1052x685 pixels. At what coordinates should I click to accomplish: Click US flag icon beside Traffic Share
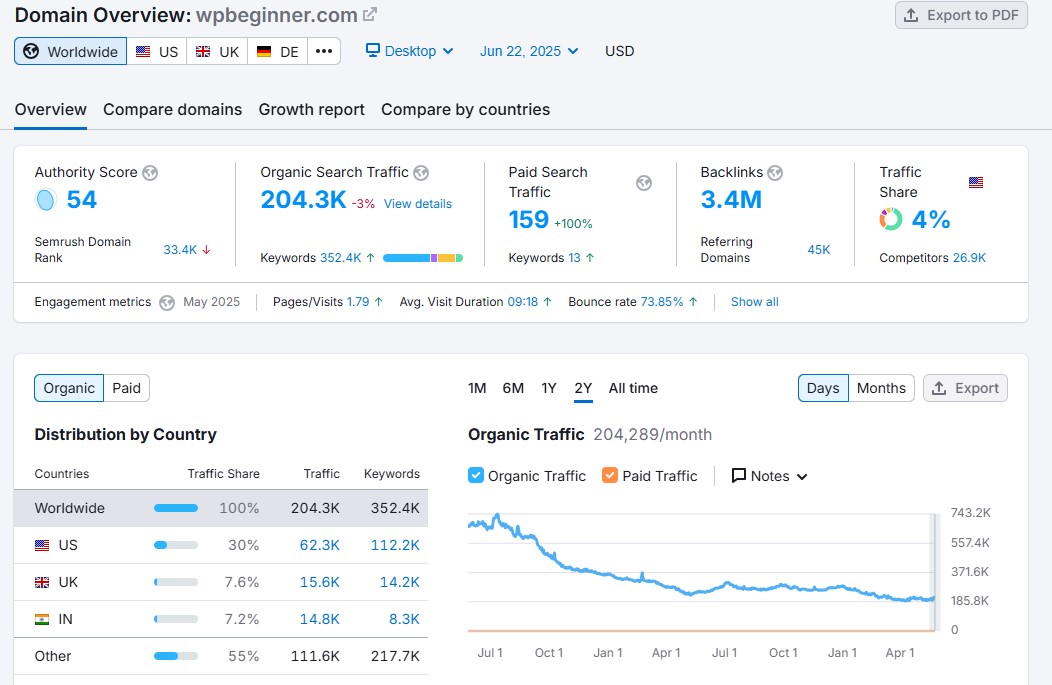(976, 182)
